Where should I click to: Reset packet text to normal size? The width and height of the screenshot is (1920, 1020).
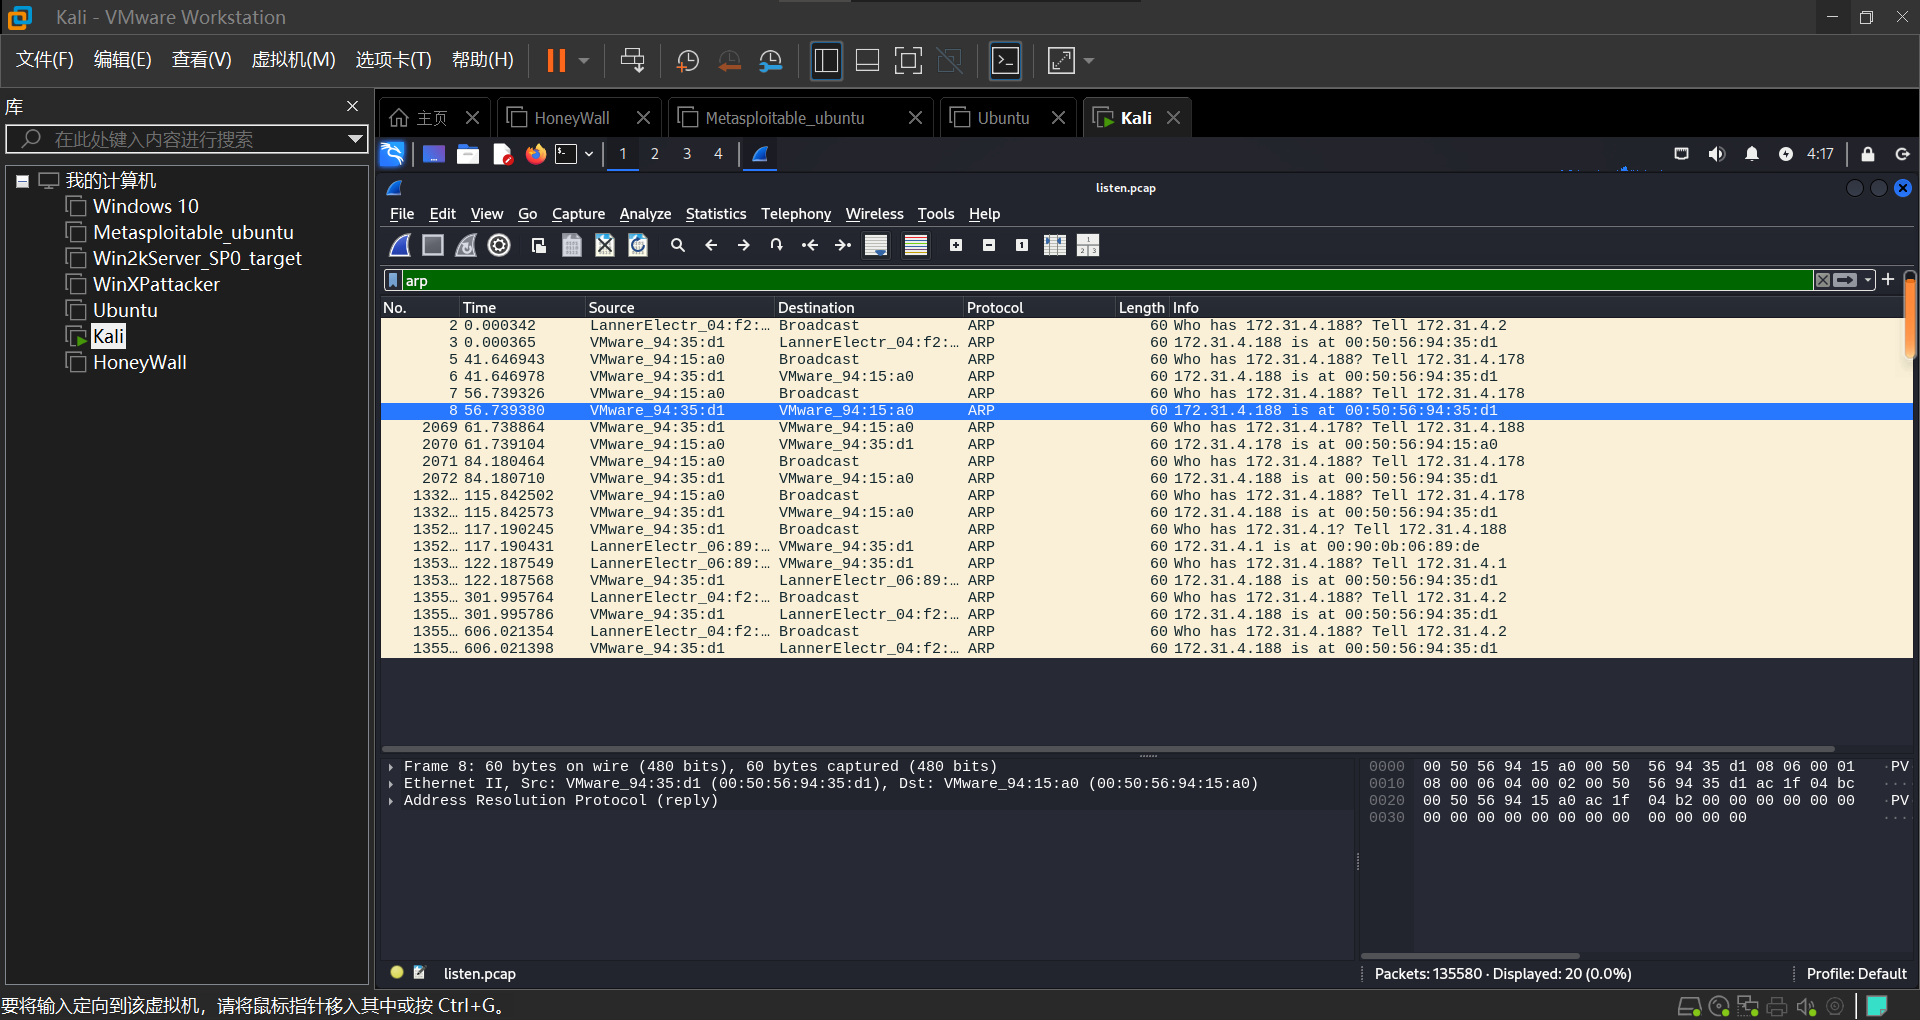click(x=1022, y=245)
